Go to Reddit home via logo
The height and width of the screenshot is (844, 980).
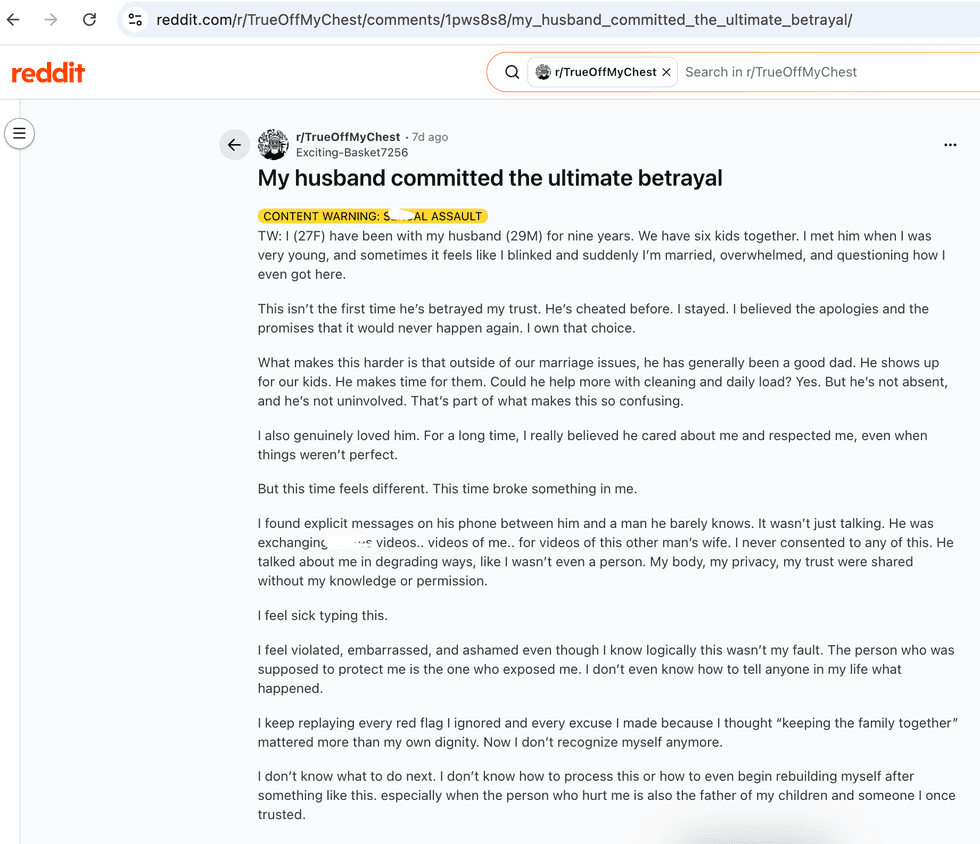[48, 73]
